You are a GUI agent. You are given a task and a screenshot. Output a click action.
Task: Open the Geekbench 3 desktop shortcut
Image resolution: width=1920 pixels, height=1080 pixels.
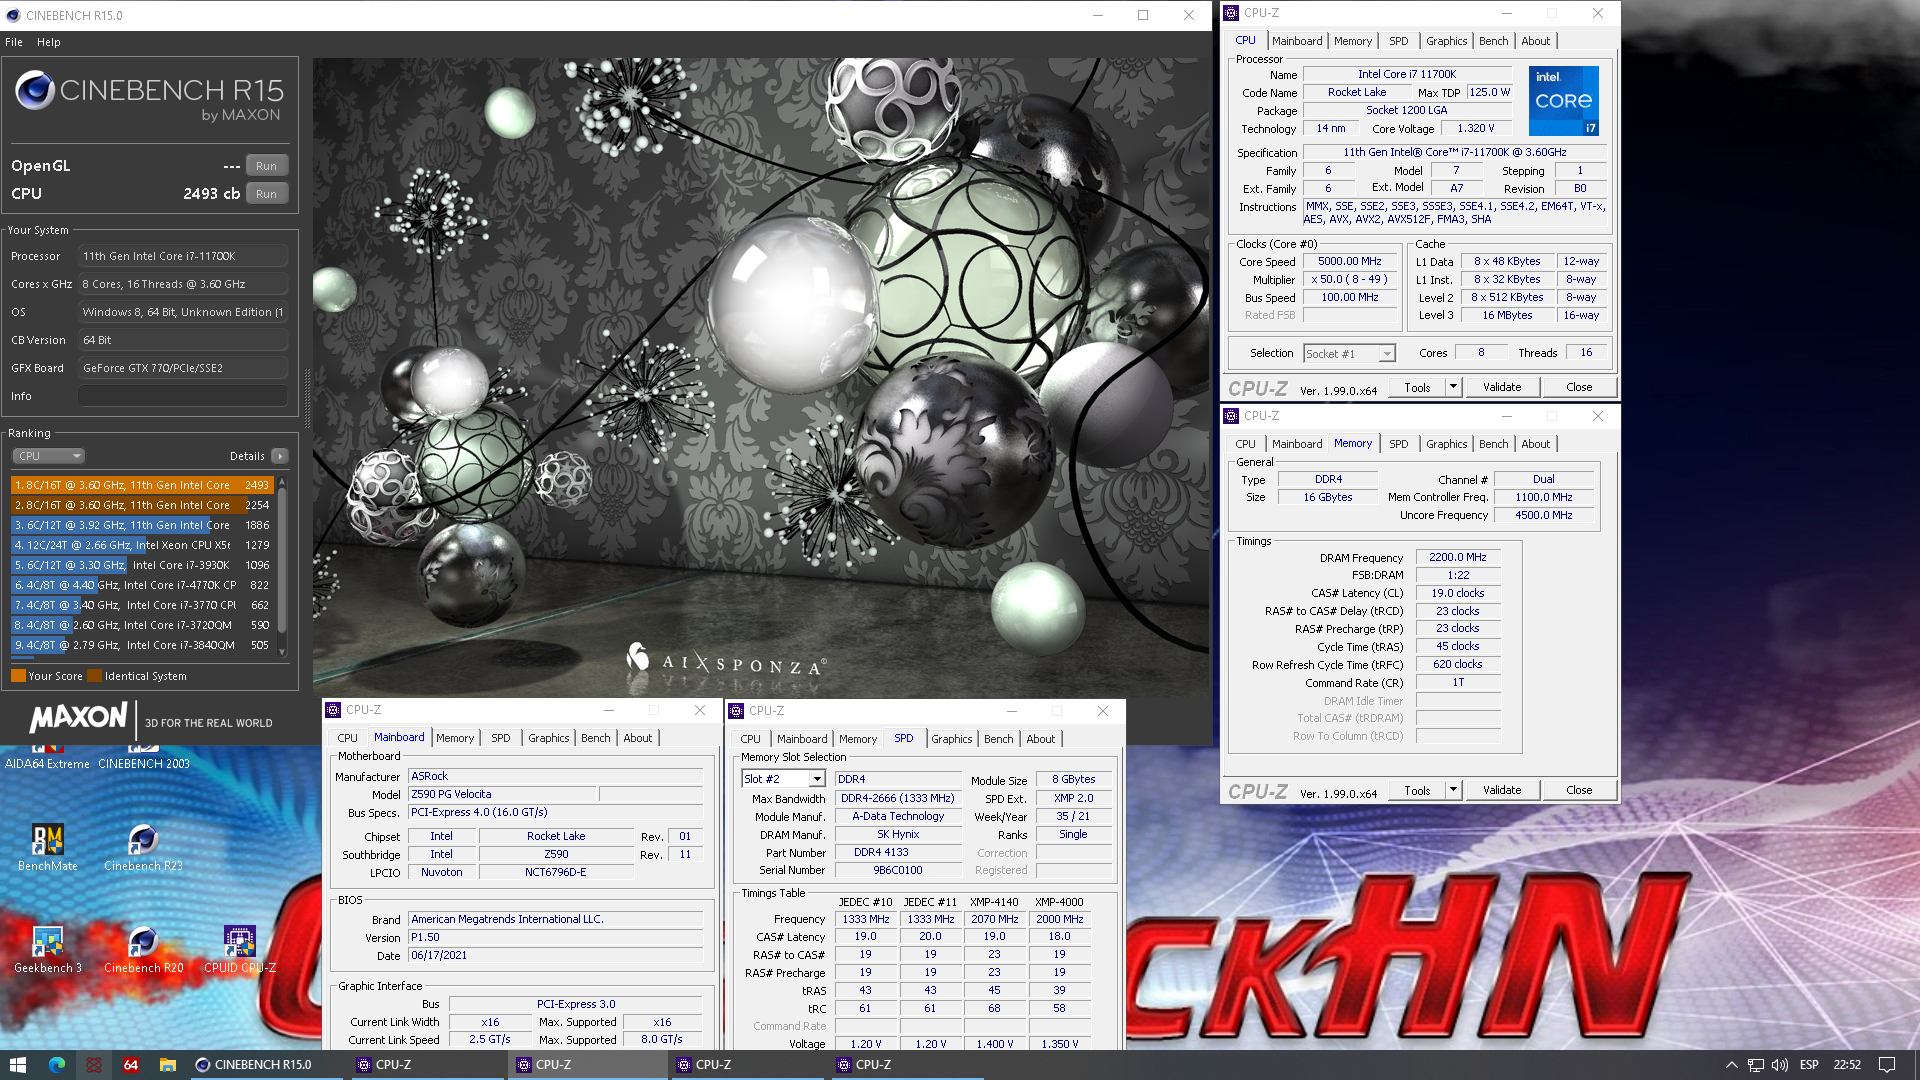pos(47,950)
